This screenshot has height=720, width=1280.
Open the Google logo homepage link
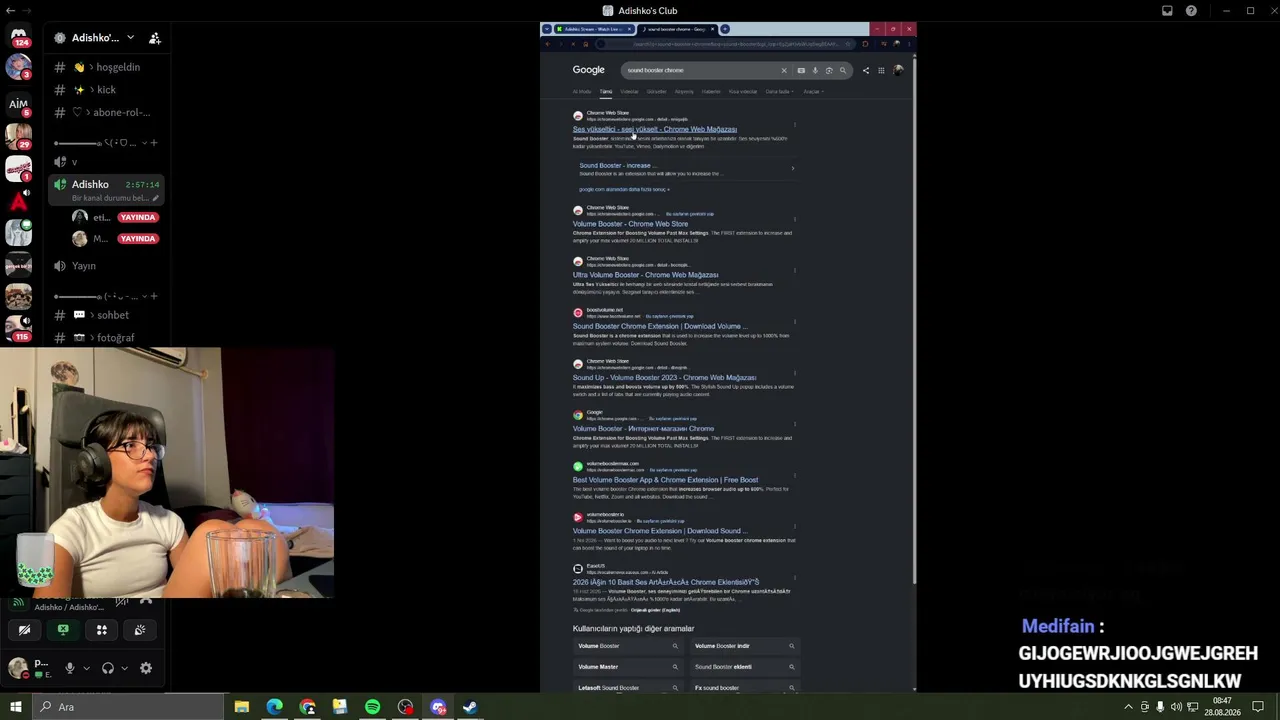tap(589, 70)
